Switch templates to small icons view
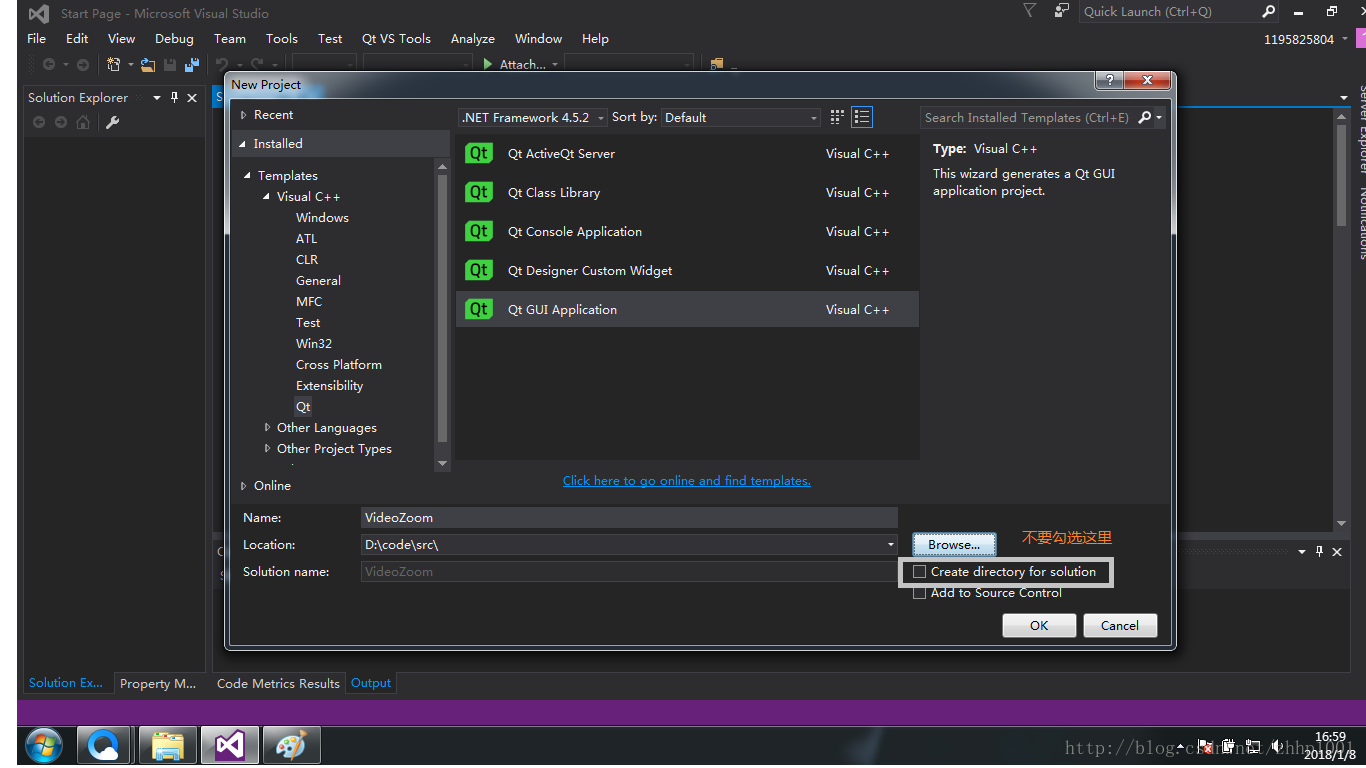Screen dimensions: 1366x768 pyautogui.click(x=837, y=117)
